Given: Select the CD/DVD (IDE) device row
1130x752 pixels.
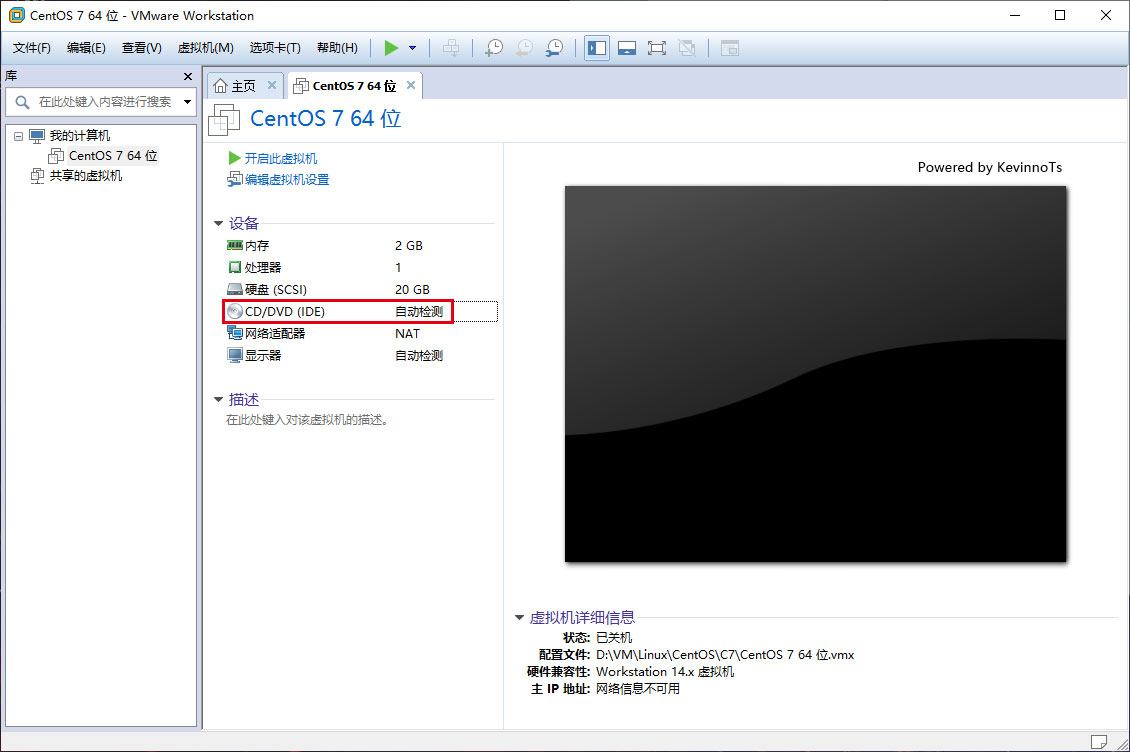Looking at the screenshot, I should [x=360, y=311].
